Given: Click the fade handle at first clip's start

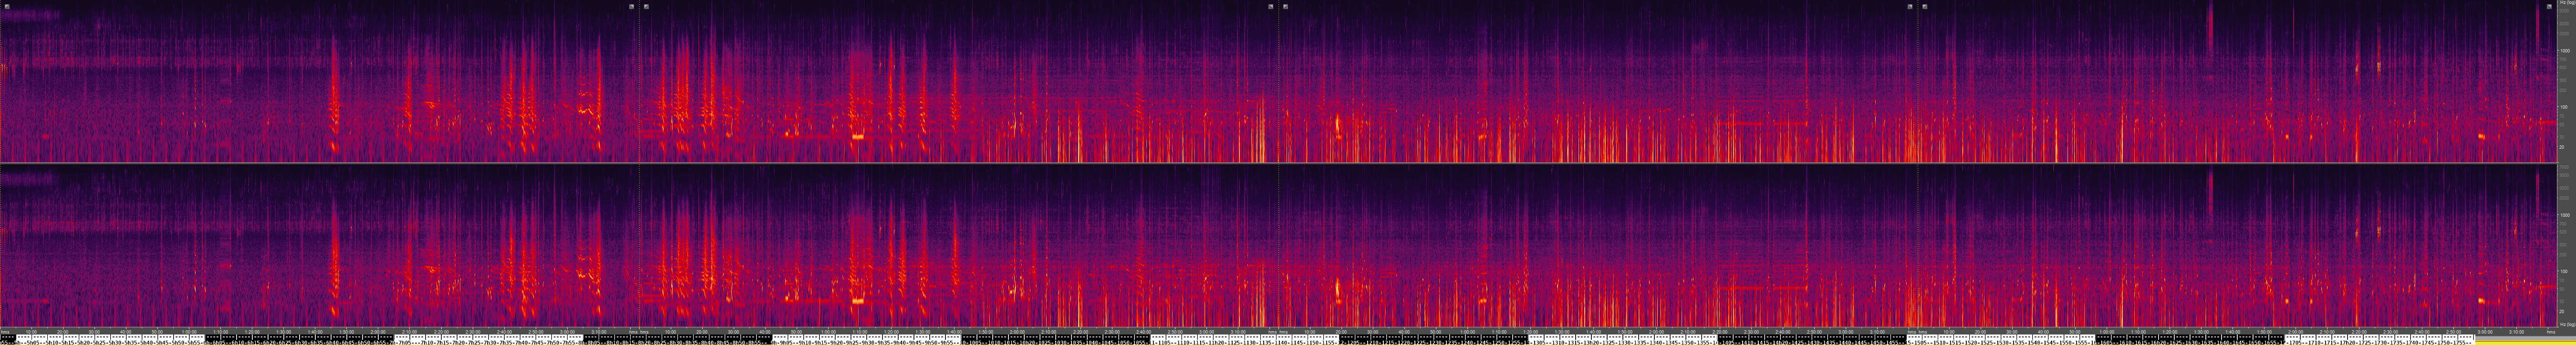Looking at the screenshot, I should 7,6.
